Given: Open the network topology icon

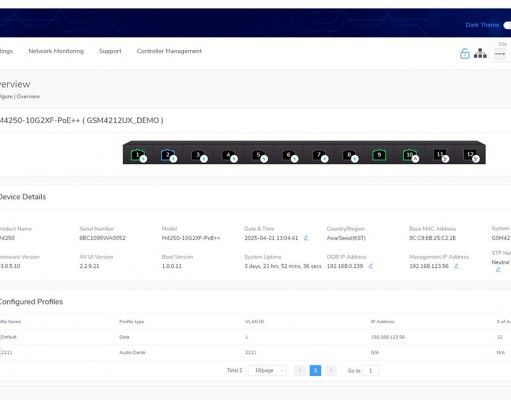Looking at the screenshot, I should pyautogui.click(x=480, y=53).
